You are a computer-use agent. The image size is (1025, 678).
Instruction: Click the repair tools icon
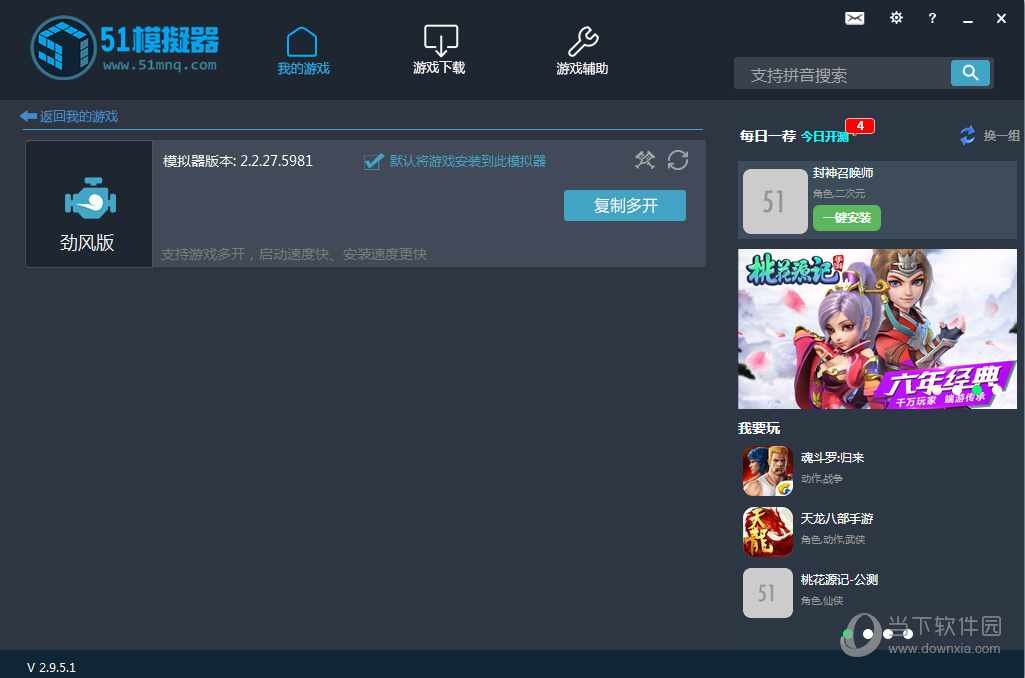[645, 160]
